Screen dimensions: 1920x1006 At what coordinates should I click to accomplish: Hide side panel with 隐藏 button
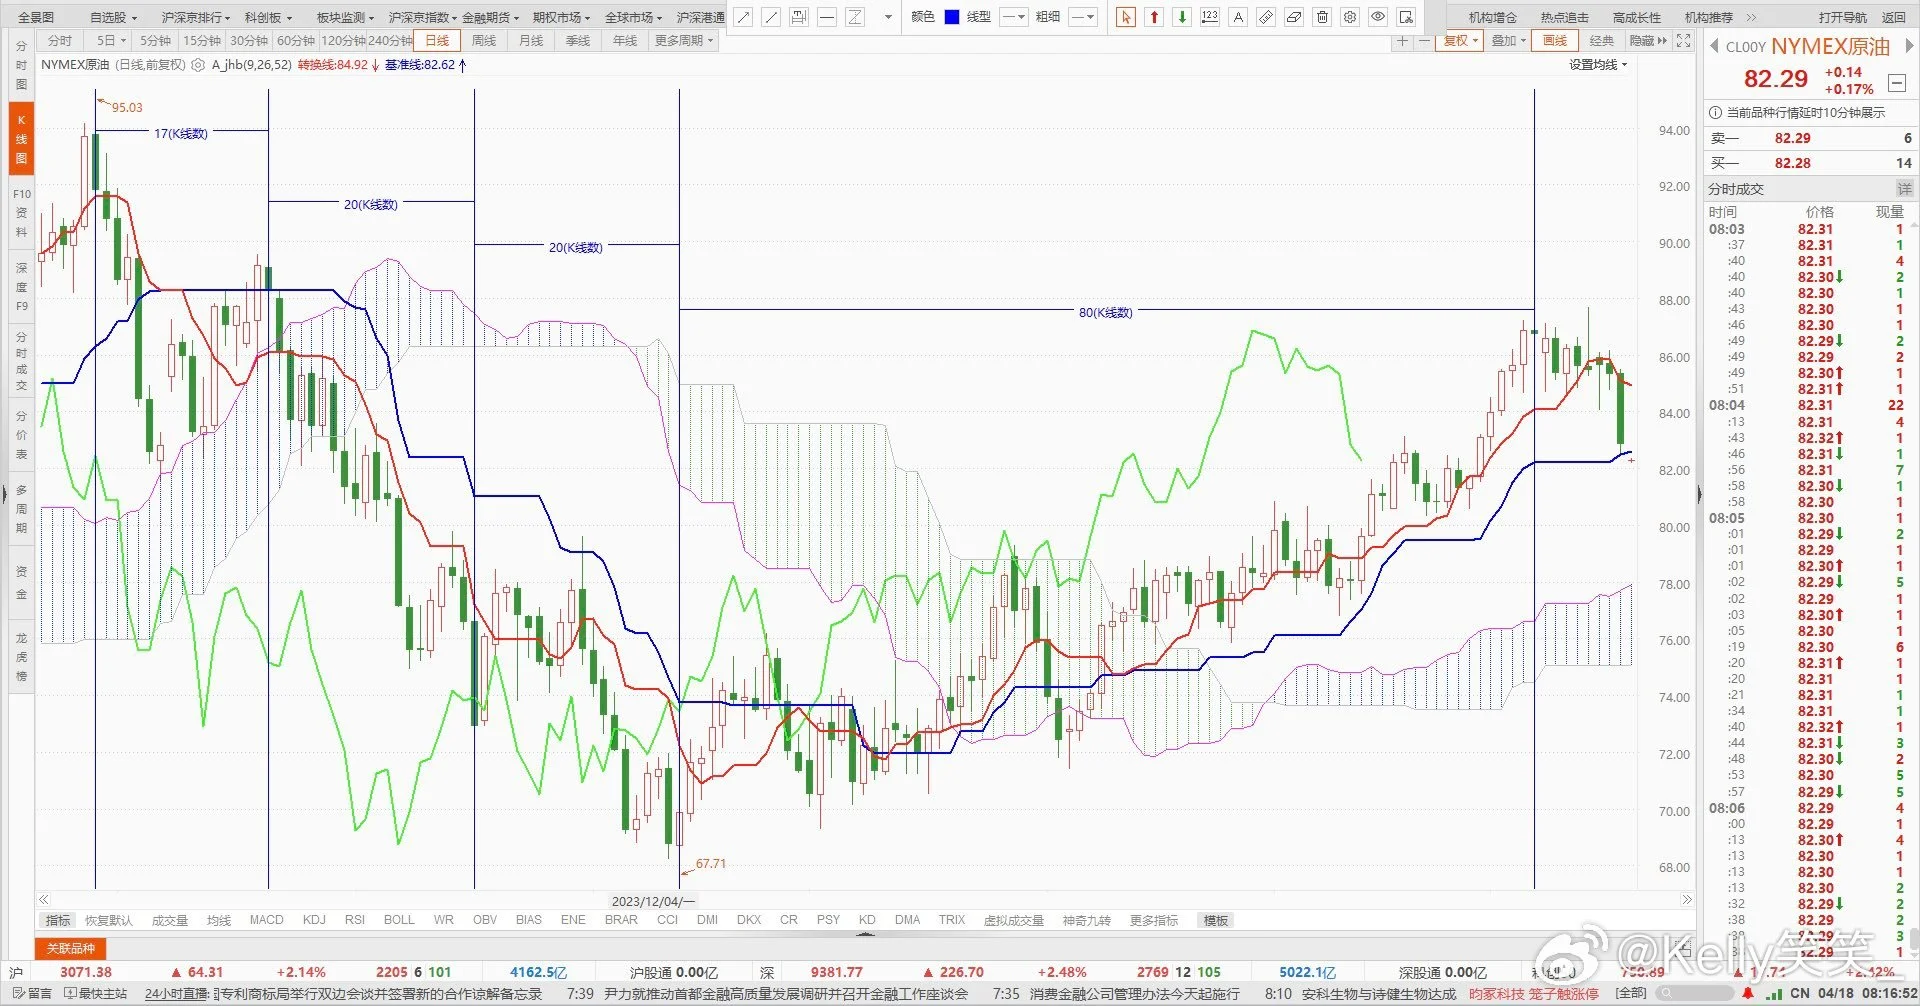1648,41
